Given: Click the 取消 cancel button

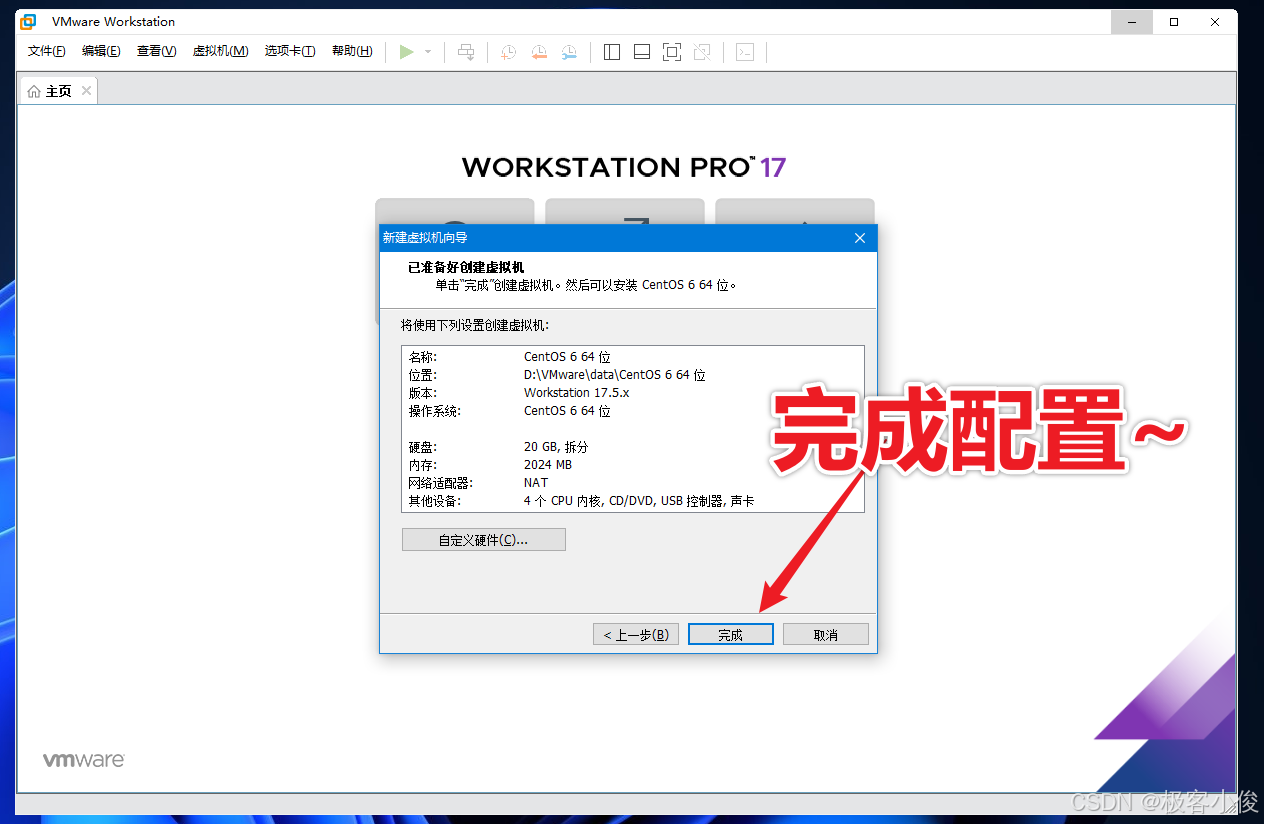Looking at the screenshot, I should click(x=826, y=635).
